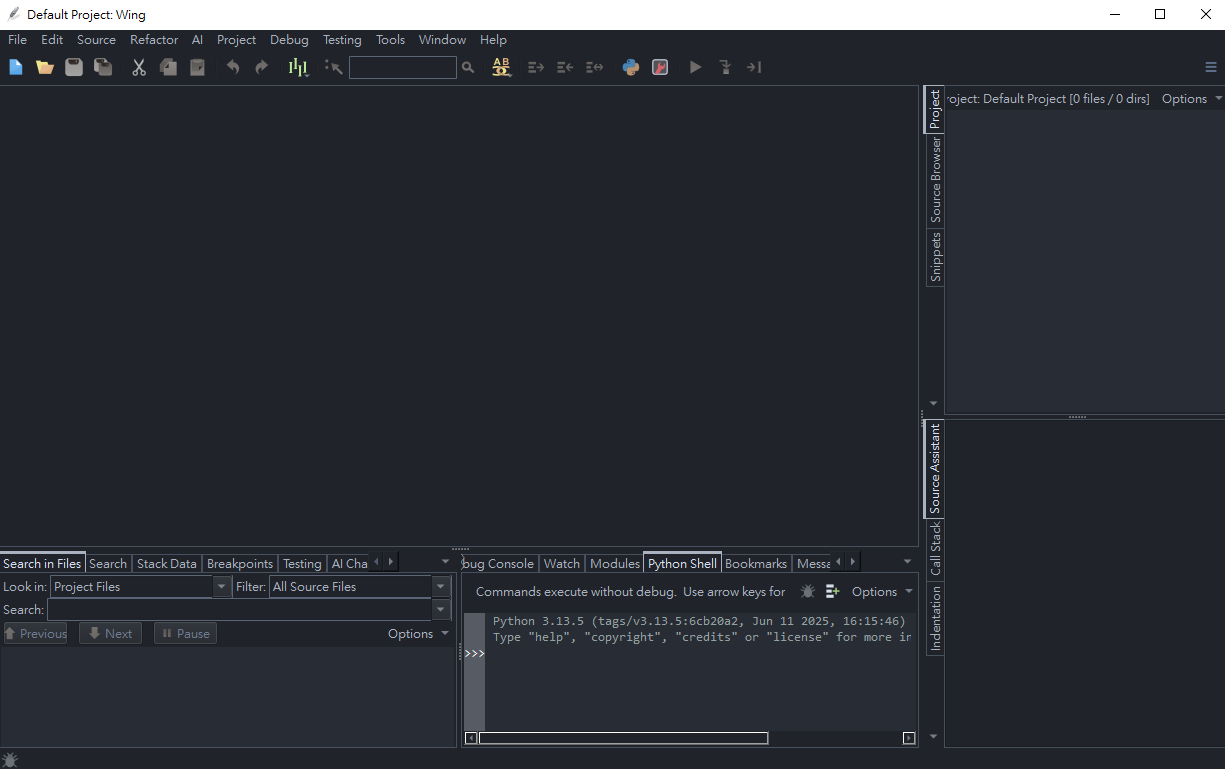Click the Python logo toolbar icon
Viewport: 1225px width, 769px height.
tap(631, 67)
